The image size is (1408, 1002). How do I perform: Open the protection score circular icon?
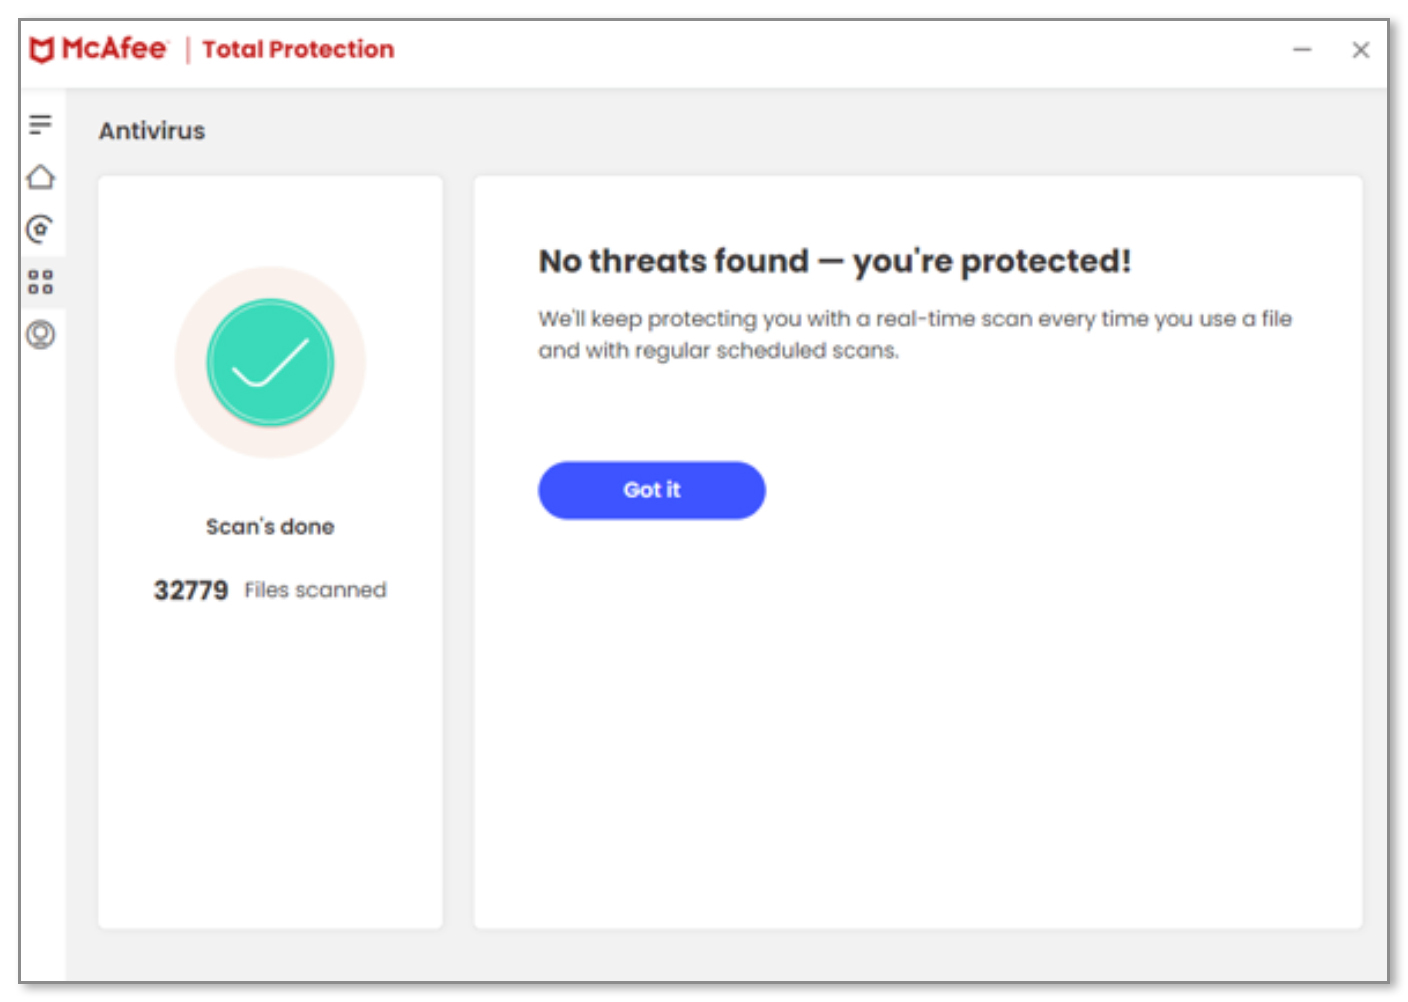pyautogui.click(x=40, y=229)
